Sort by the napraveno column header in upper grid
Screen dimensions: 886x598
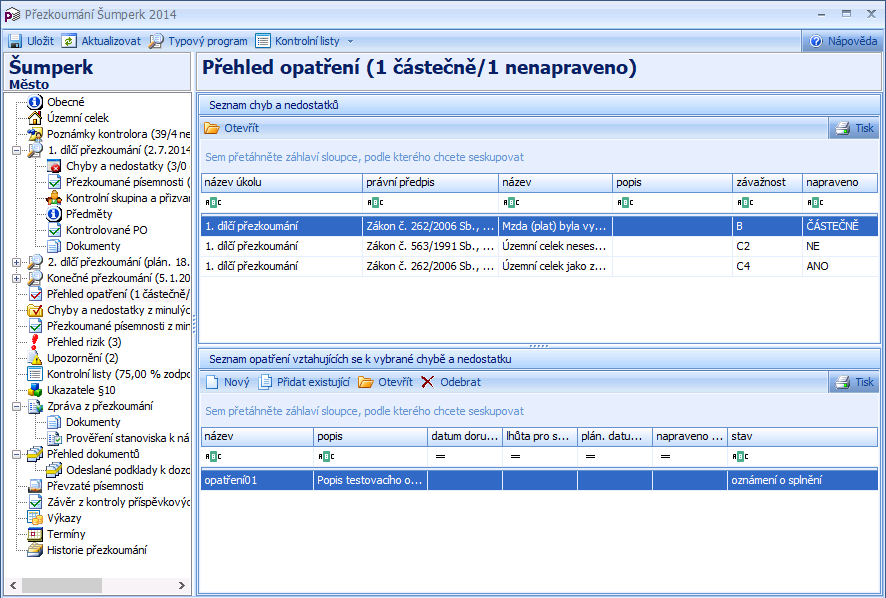[x=840, y=183]
